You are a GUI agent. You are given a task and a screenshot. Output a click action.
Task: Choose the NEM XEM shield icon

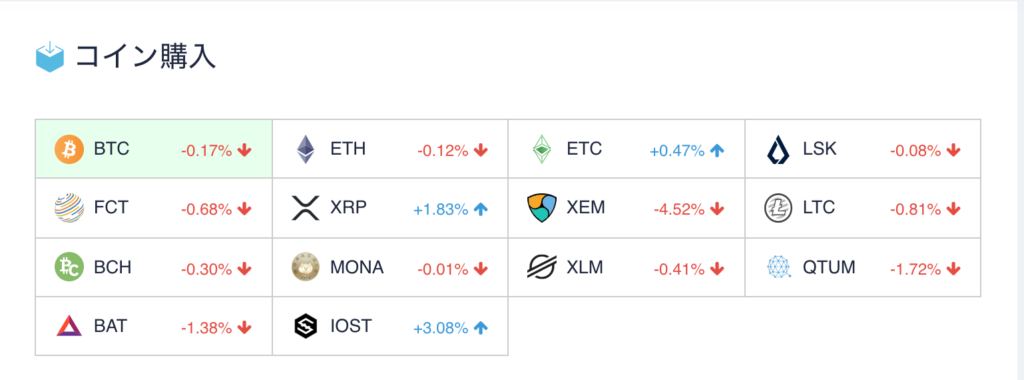[542, 208]
